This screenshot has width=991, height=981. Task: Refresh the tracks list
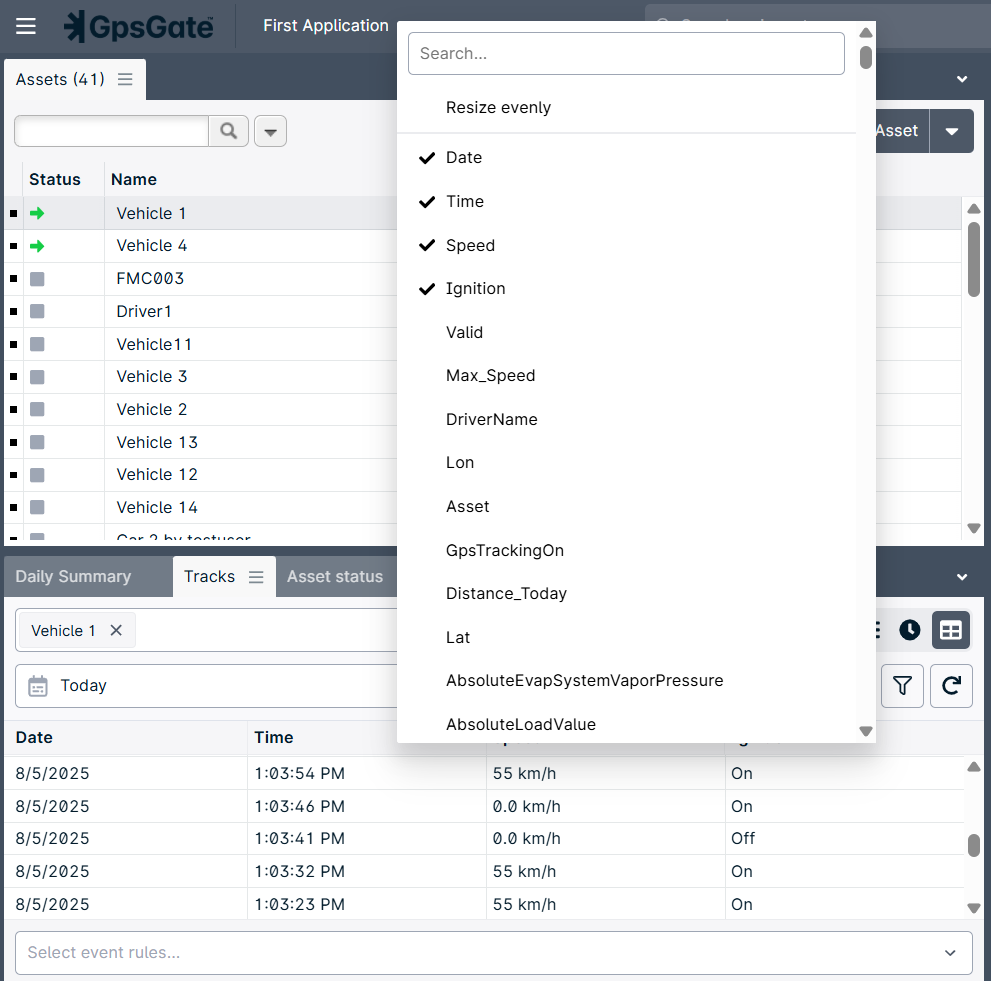point(949,686)
